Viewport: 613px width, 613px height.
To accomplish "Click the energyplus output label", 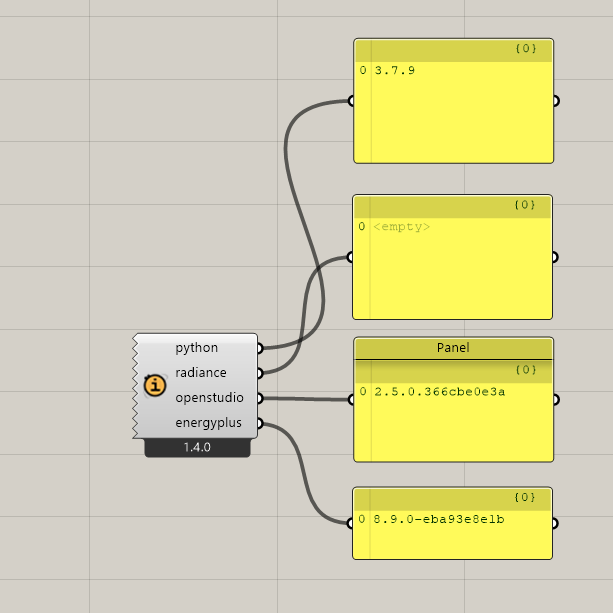I will [x=208, y=423].
